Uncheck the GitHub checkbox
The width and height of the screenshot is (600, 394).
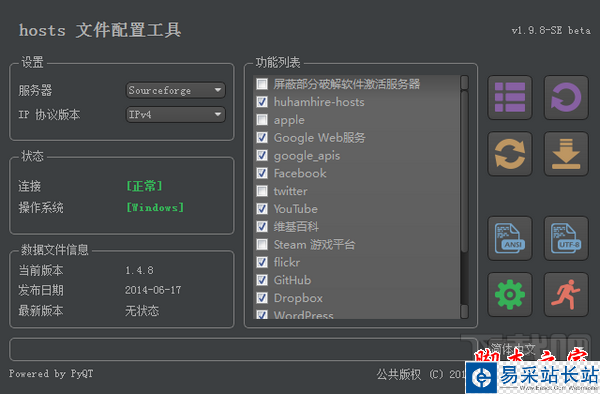tap(262, 280)
